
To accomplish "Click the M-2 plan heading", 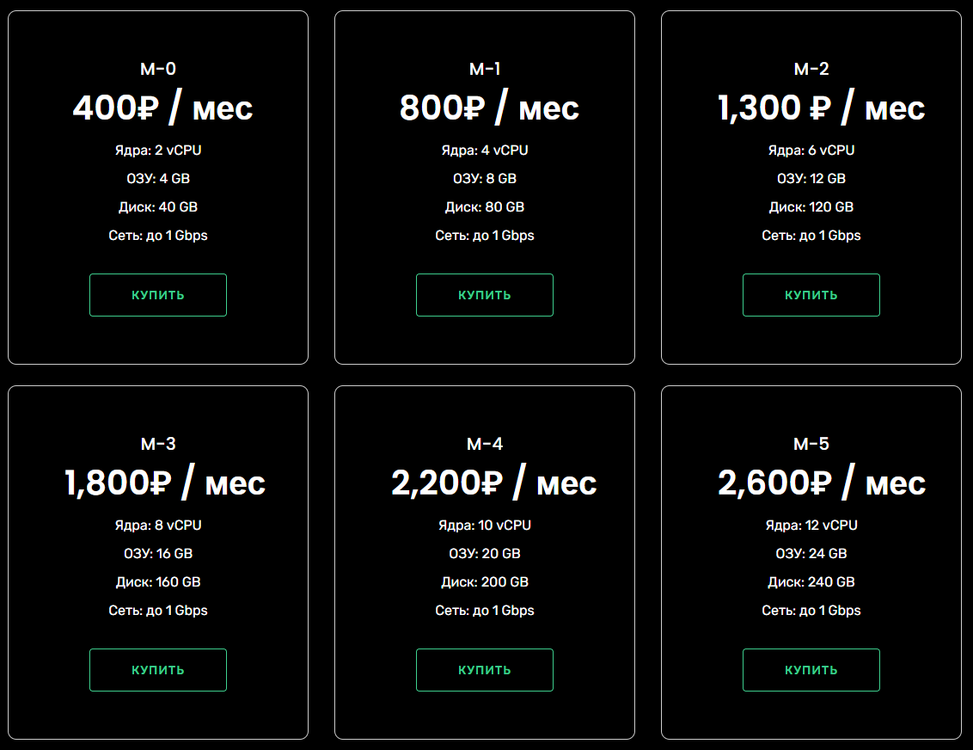I will 811,69.
